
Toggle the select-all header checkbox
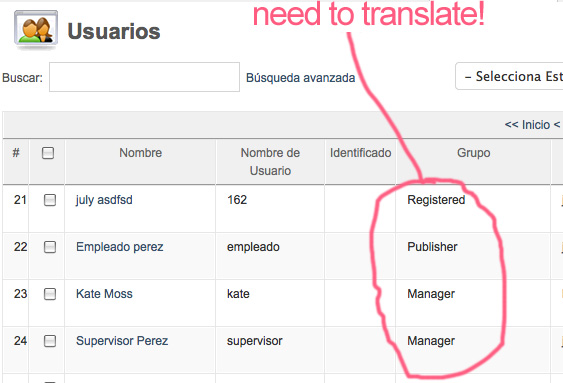click(48, 153)
